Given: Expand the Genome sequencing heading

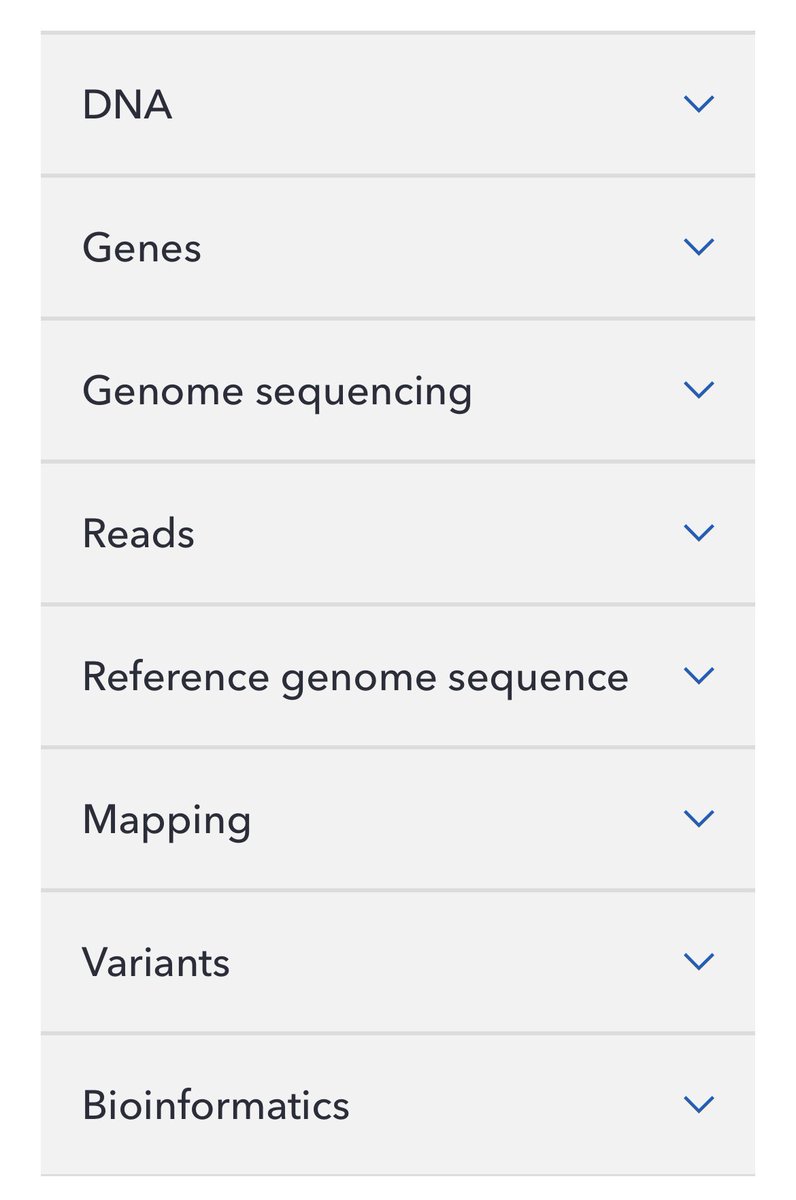Looking at the screenshot, I should click(x=277, y=391).
